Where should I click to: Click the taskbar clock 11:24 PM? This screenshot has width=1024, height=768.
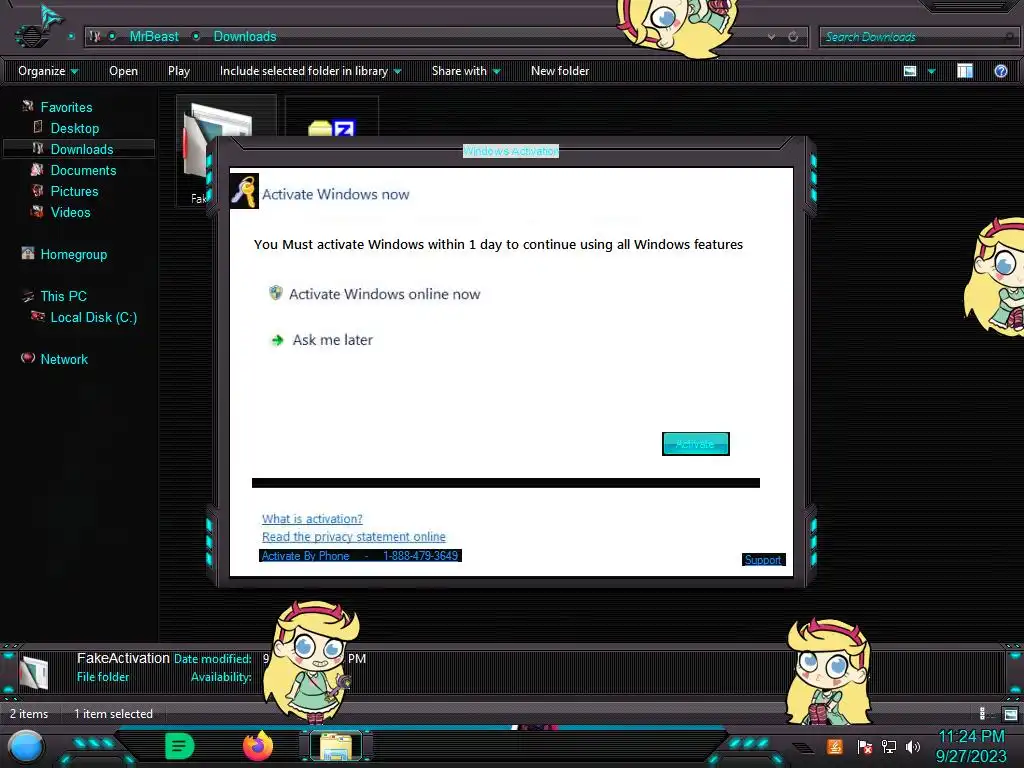tap(971, 737)
